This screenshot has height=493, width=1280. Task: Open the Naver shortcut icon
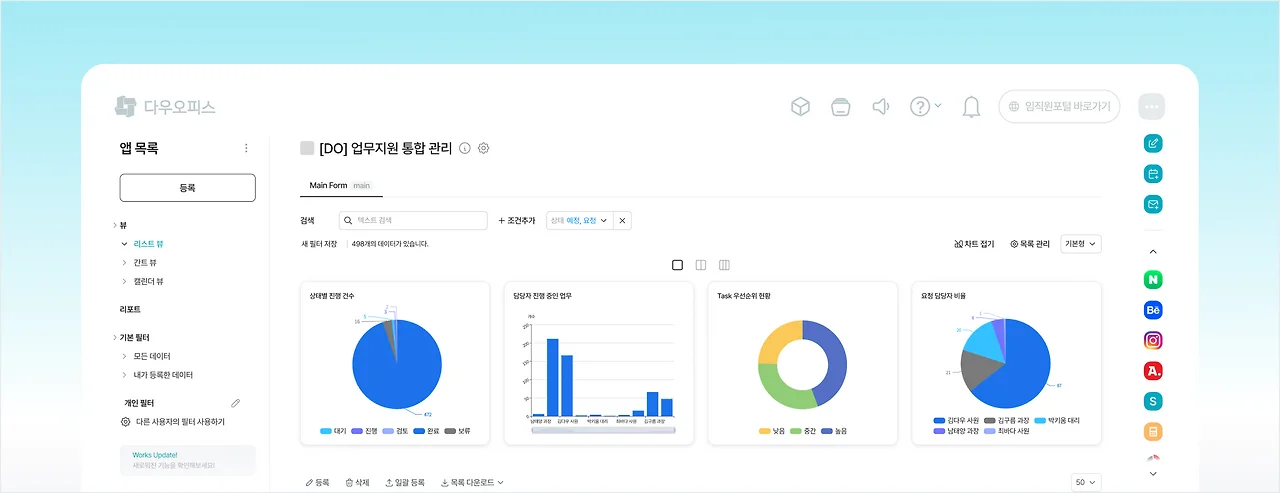[1153, 280]
